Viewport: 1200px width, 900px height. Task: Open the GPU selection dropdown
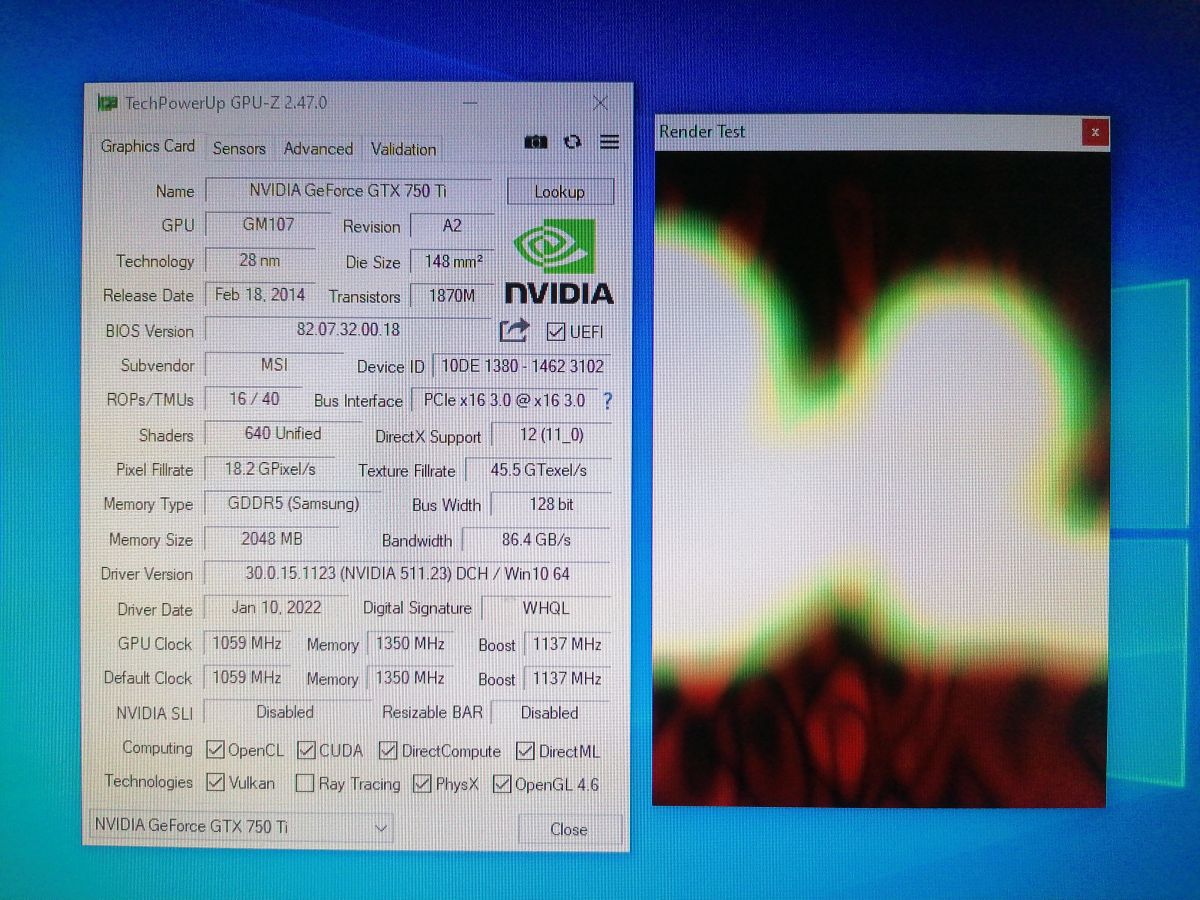241,827
